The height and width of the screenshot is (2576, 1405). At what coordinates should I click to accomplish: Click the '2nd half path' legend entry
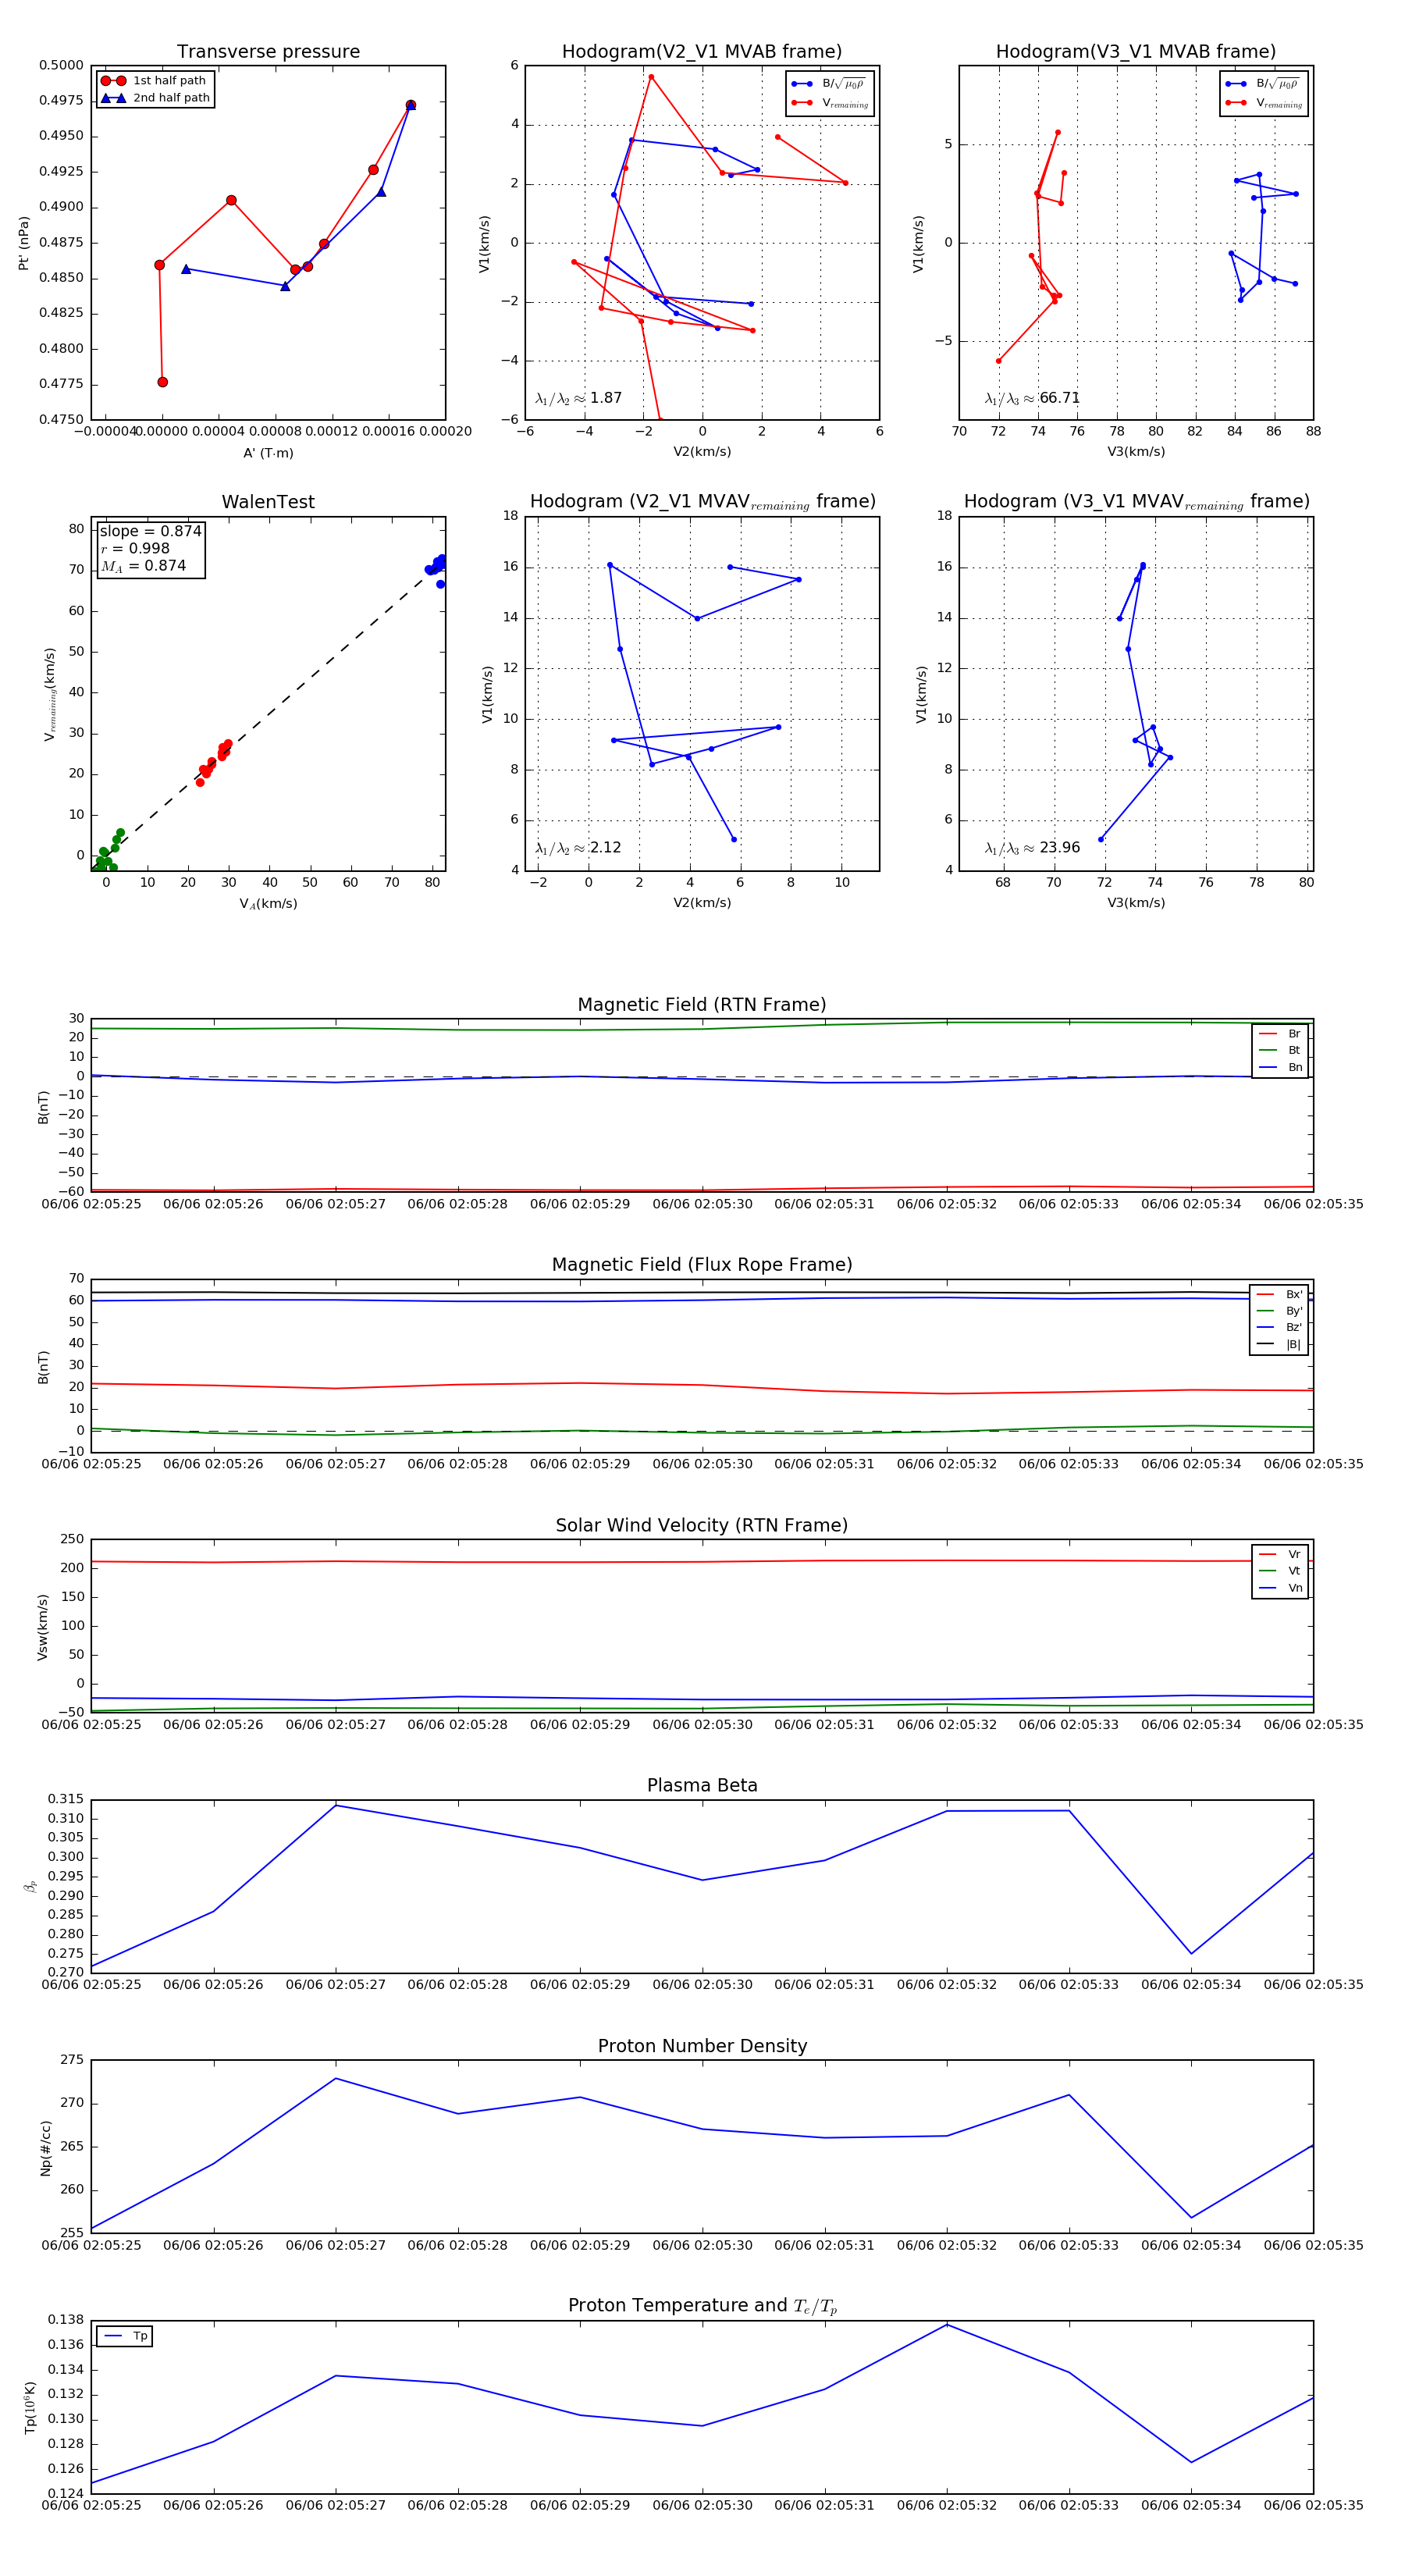(155, 98)
